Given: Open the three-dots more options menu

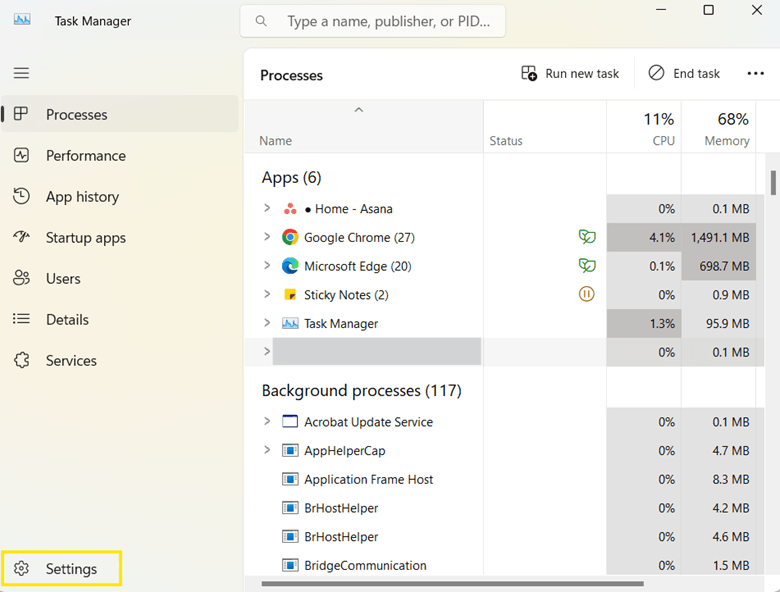Looking at the screenshot, I should point(755,74).
